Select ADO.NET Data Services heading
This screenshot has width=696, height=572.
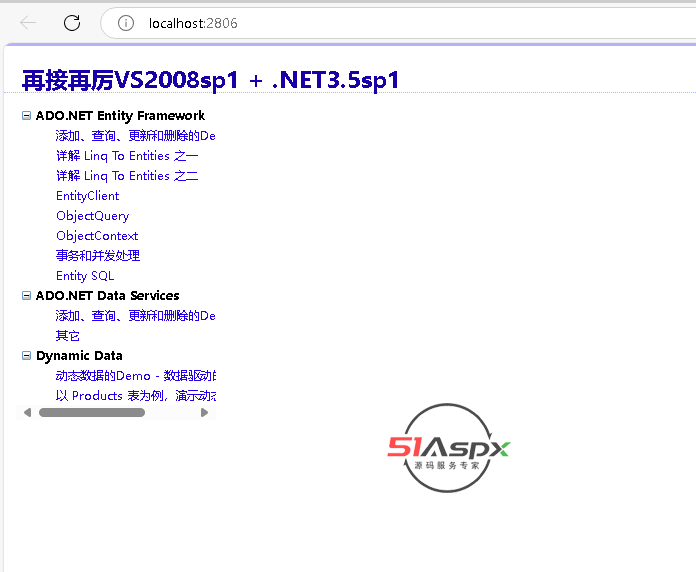(x=107, y=296)
